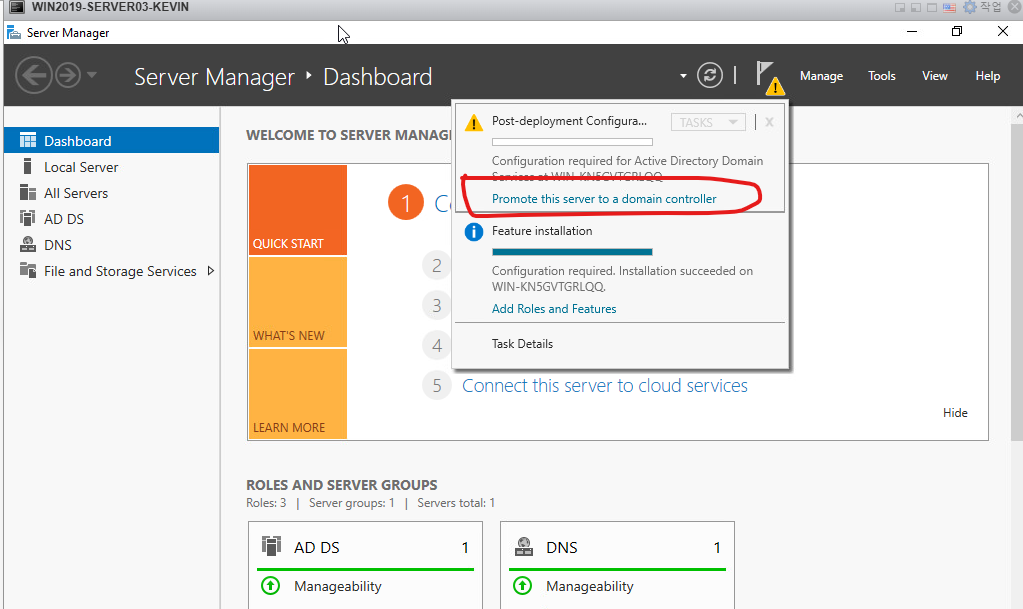Click step number 5 circle
The image size is (1023, 609).
tap(437, 386)
